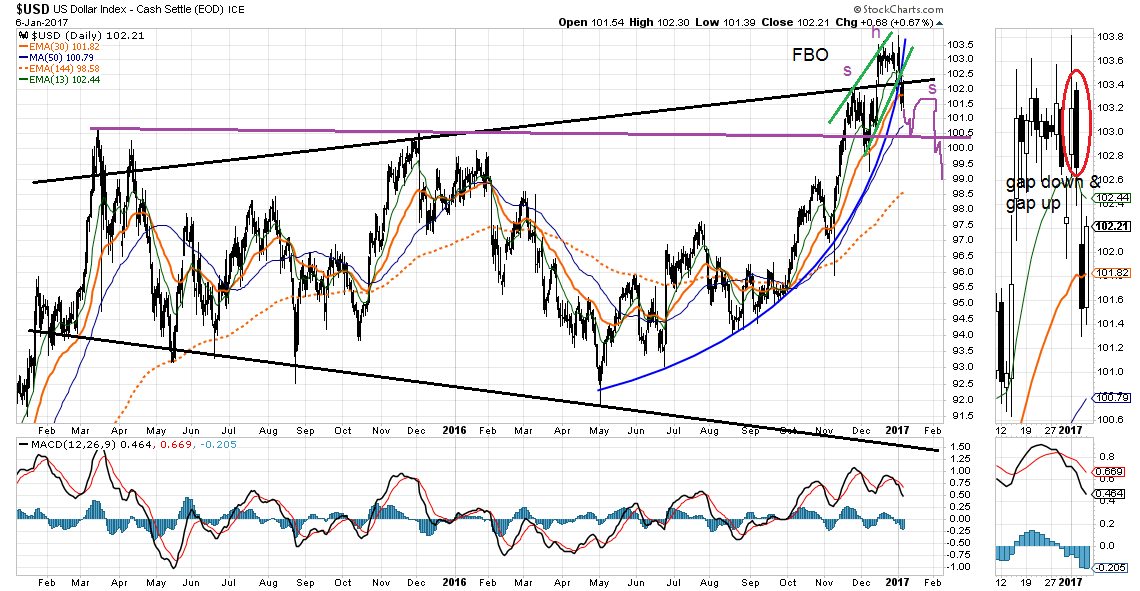Select the "MA(50) 100.79" legend entry
This screenshot has height=591, width=1140.
(57, 57)
